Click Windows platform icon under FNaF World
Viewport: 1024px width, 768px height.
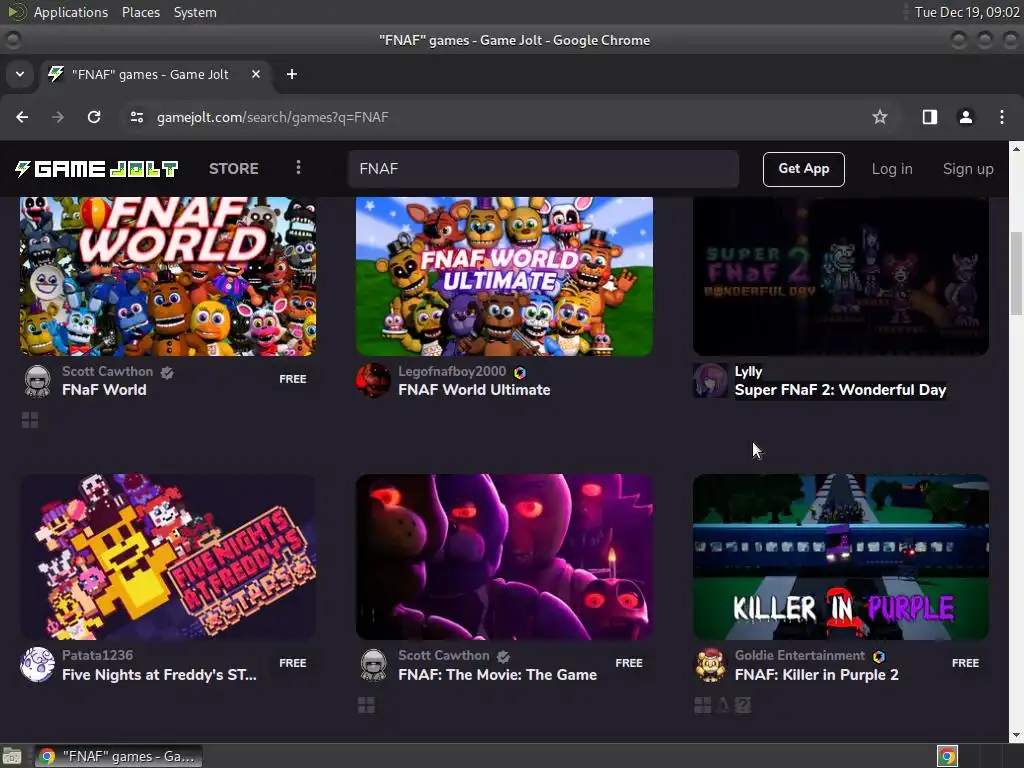tap(30, 421)
